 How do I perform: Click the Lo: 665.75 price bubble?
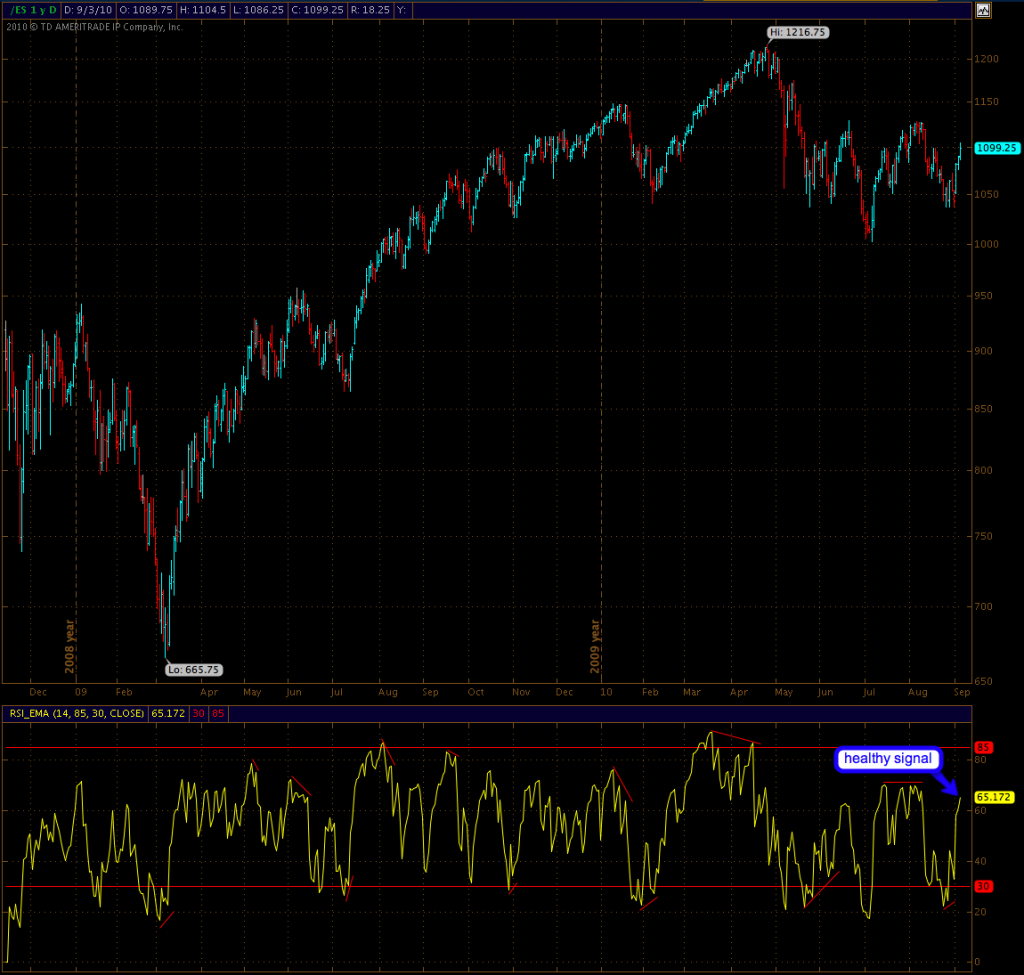(x=192, y=669)
